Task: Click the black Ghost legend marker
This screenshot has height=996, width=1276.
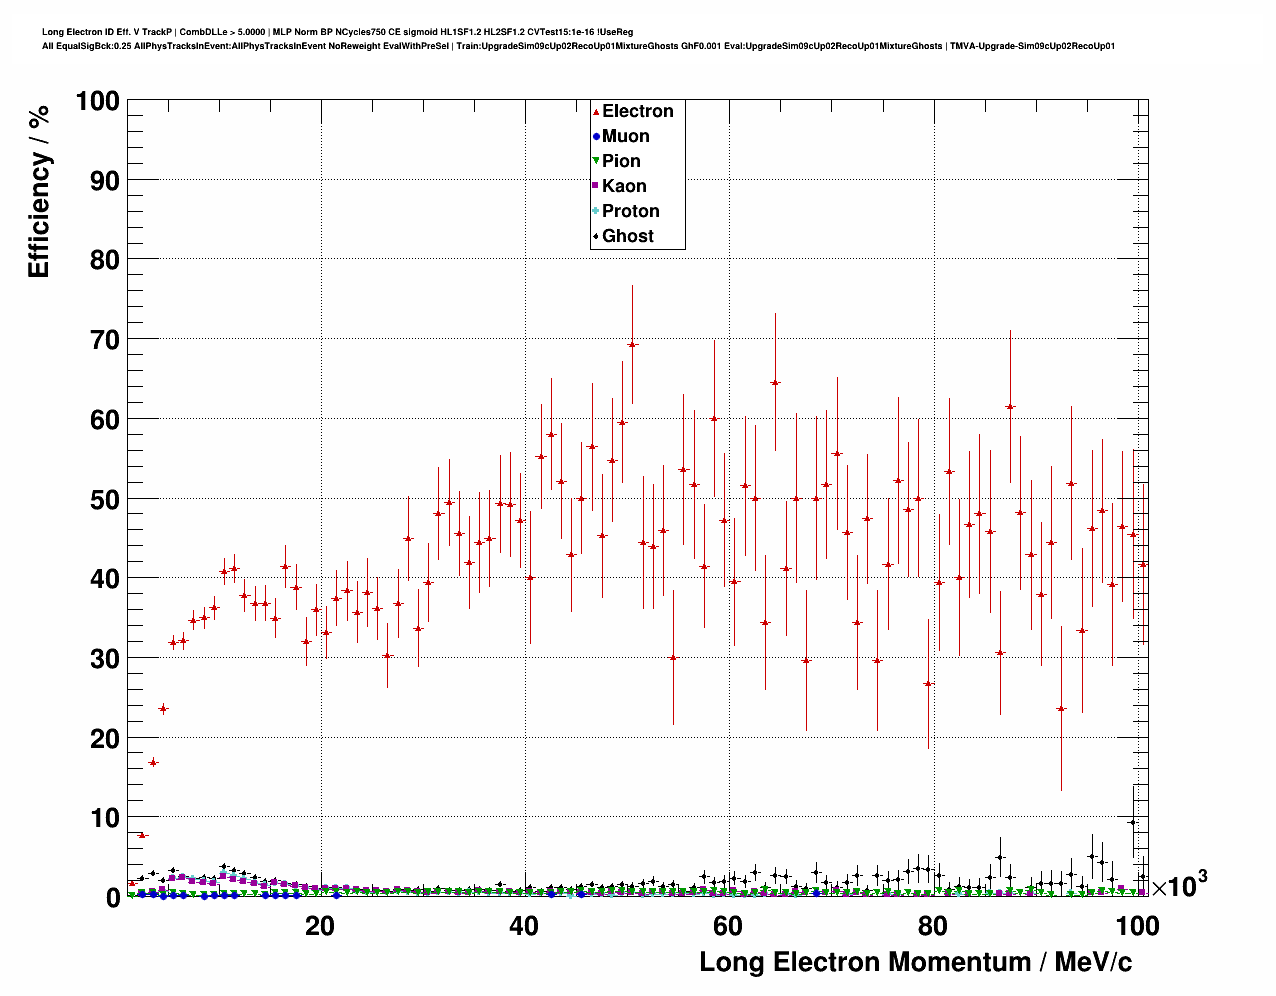Action: point(597,236)
